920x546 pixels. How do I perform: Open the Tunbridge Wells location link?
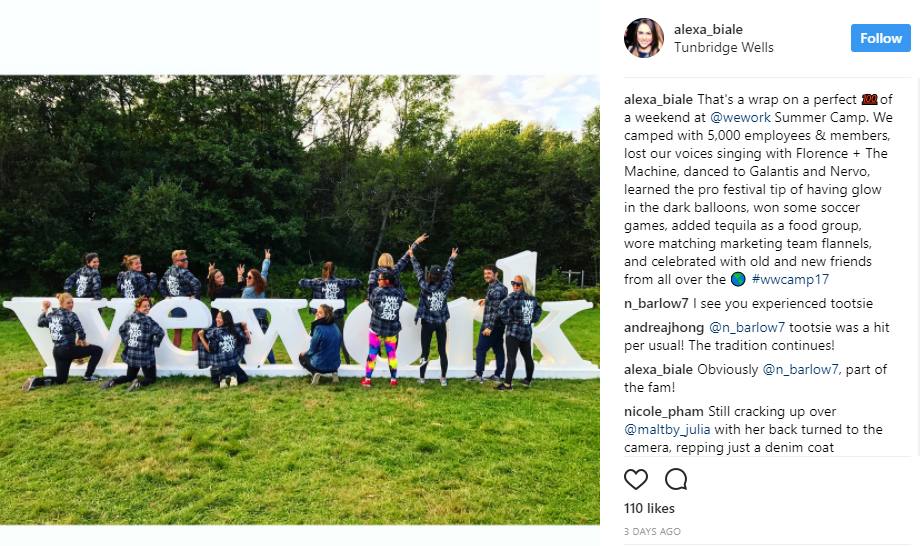click(723, 48)
